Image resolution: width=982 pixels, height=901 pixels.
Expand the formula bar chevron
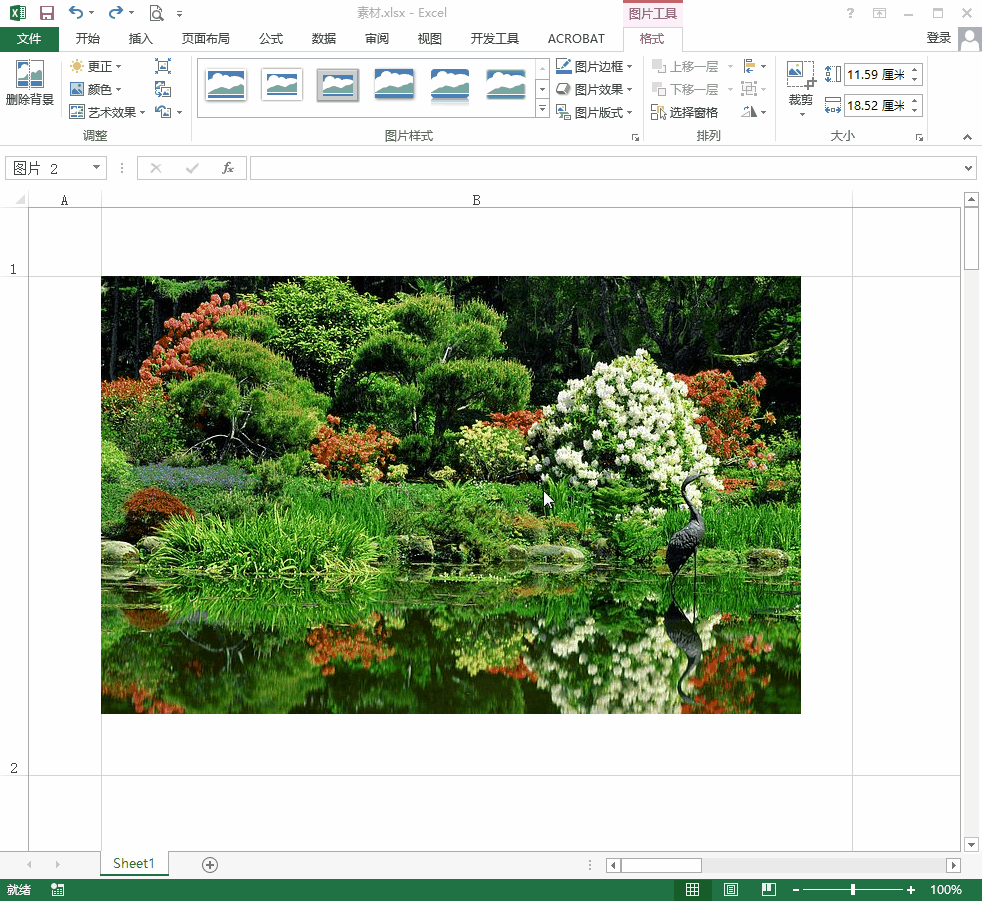click(968, 168)
